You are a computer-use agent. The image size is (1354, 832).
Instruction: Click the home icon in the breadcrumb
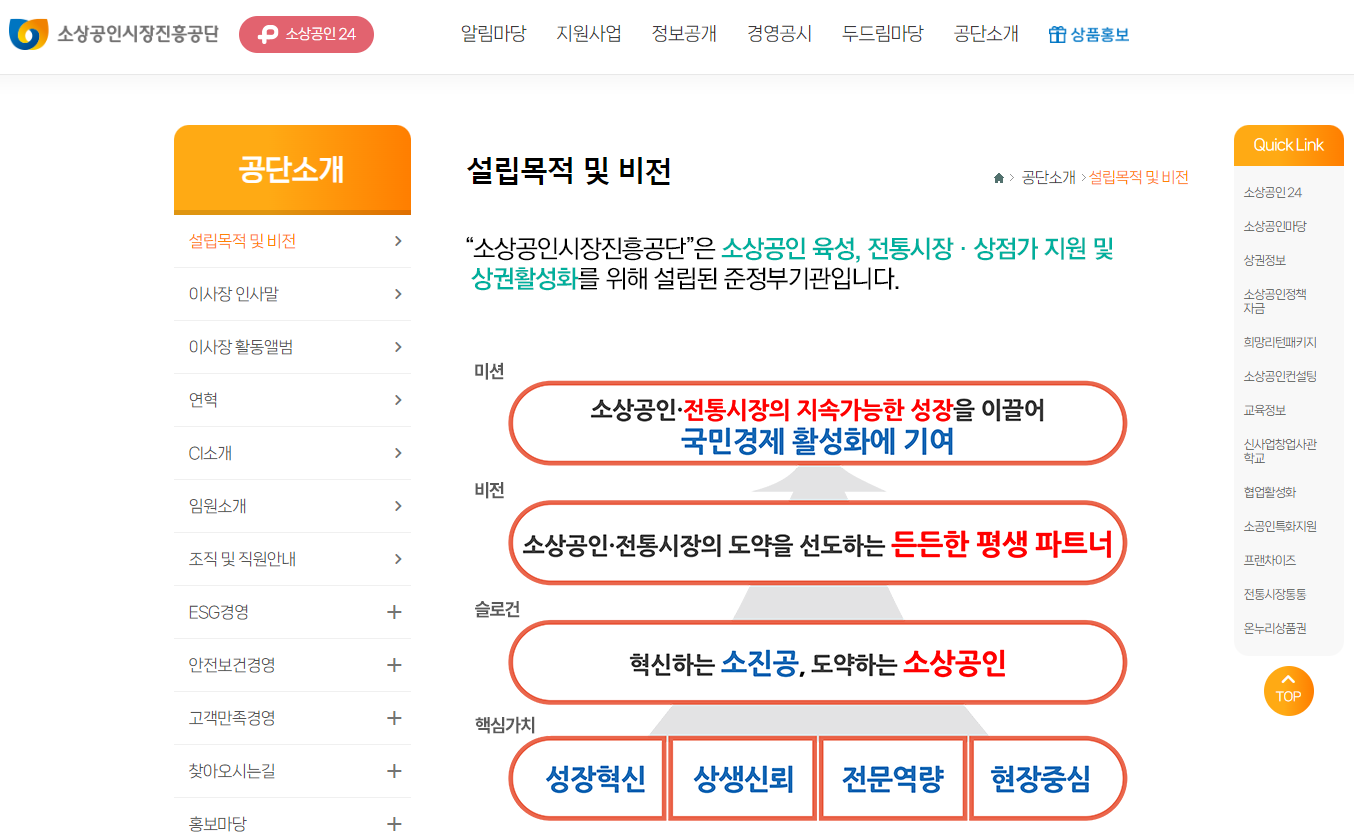coord(997,177)
